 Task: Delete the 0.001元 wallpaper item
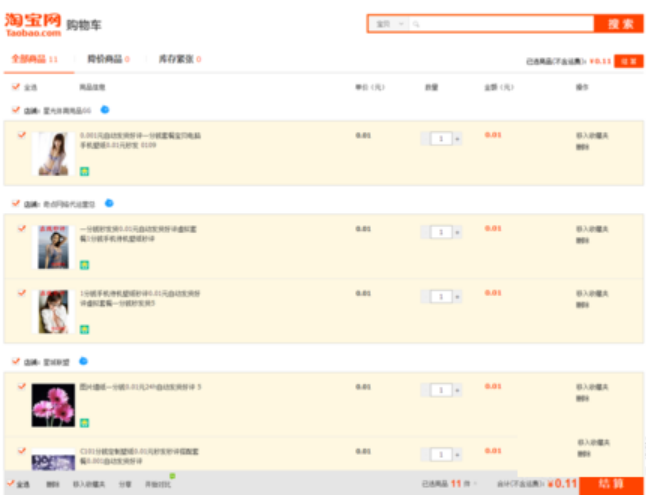[x=582, y=147]
